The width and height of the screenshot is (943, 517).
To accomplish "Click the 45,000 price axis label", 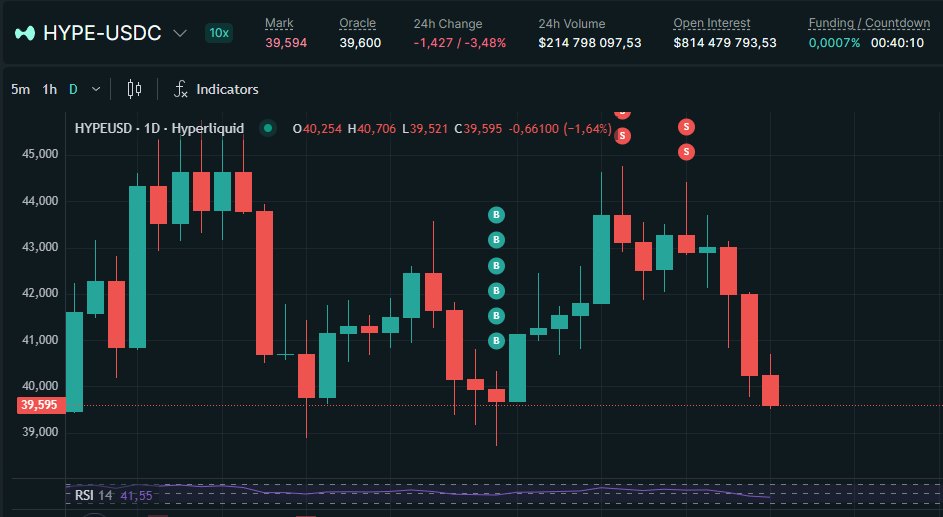I will [40, 154].
